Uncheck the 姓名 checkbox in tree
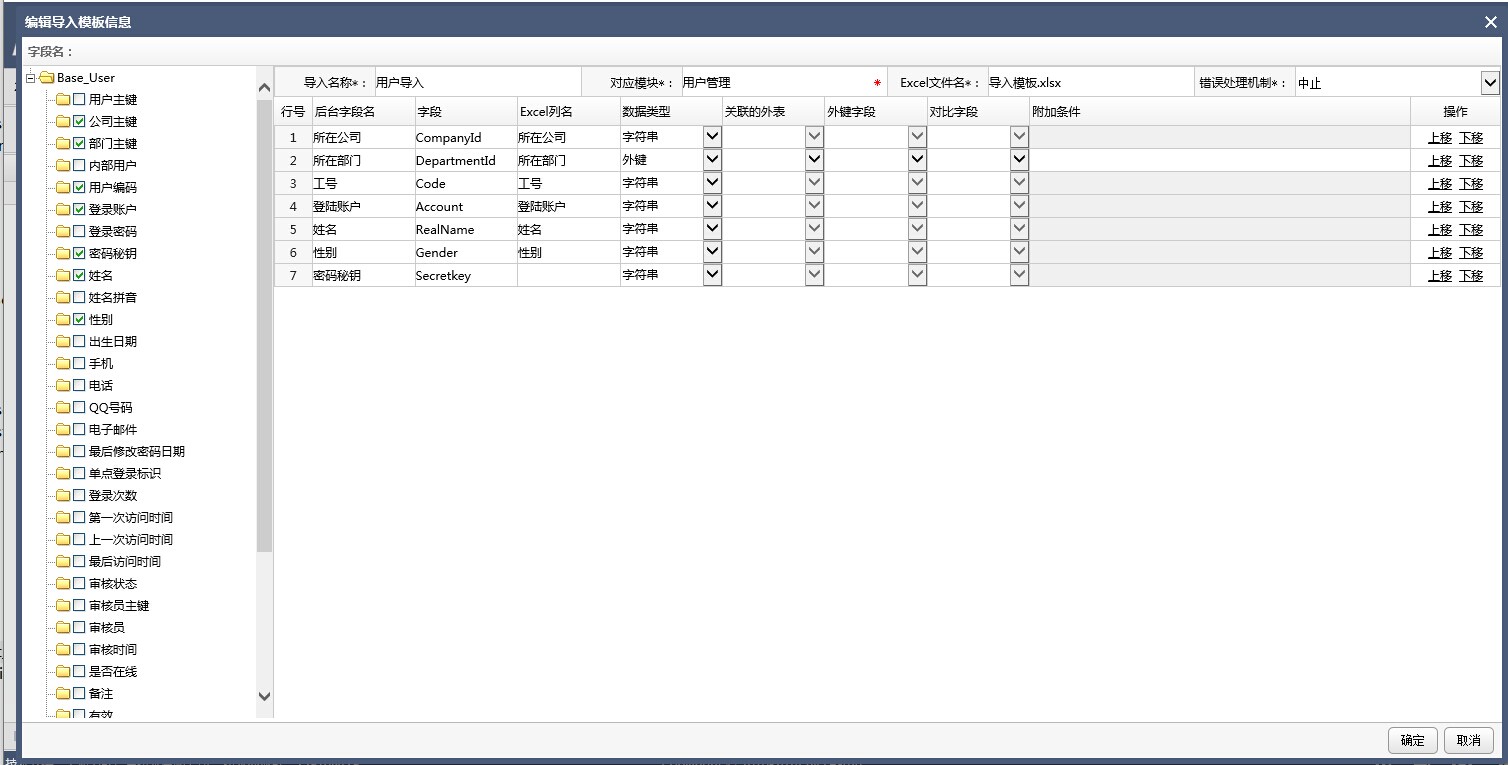 coord(79,275)
